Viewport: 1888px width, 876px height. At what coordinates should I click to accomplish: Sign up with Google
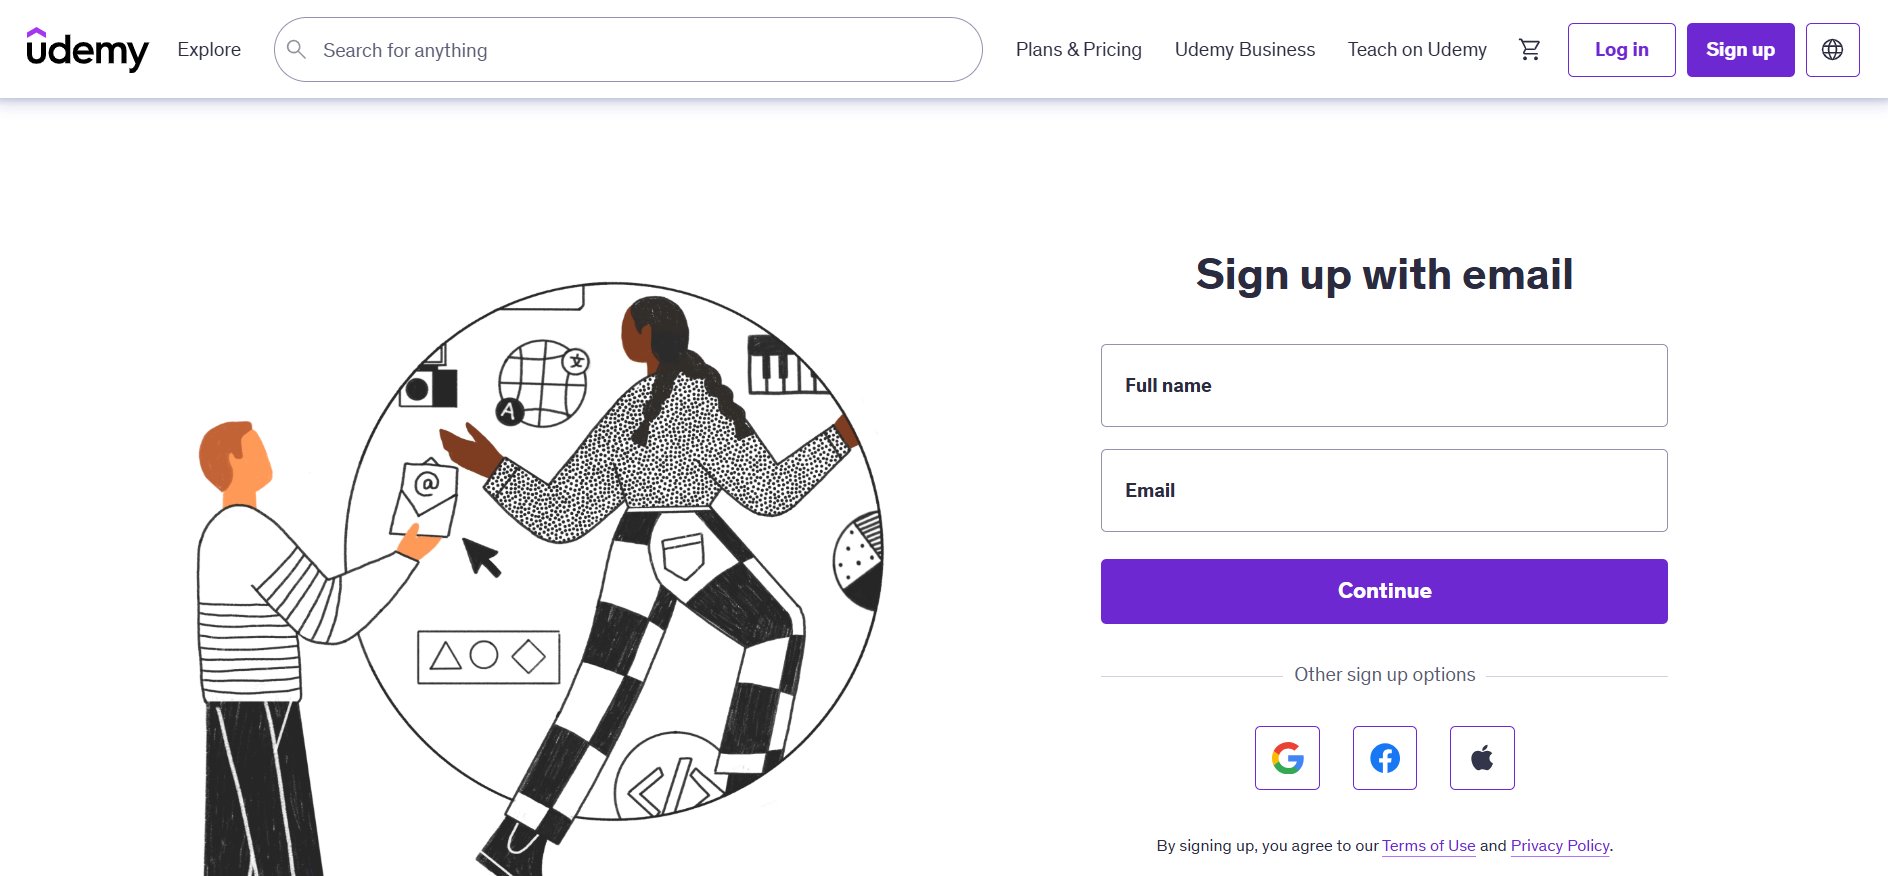tap(1287, 758)
